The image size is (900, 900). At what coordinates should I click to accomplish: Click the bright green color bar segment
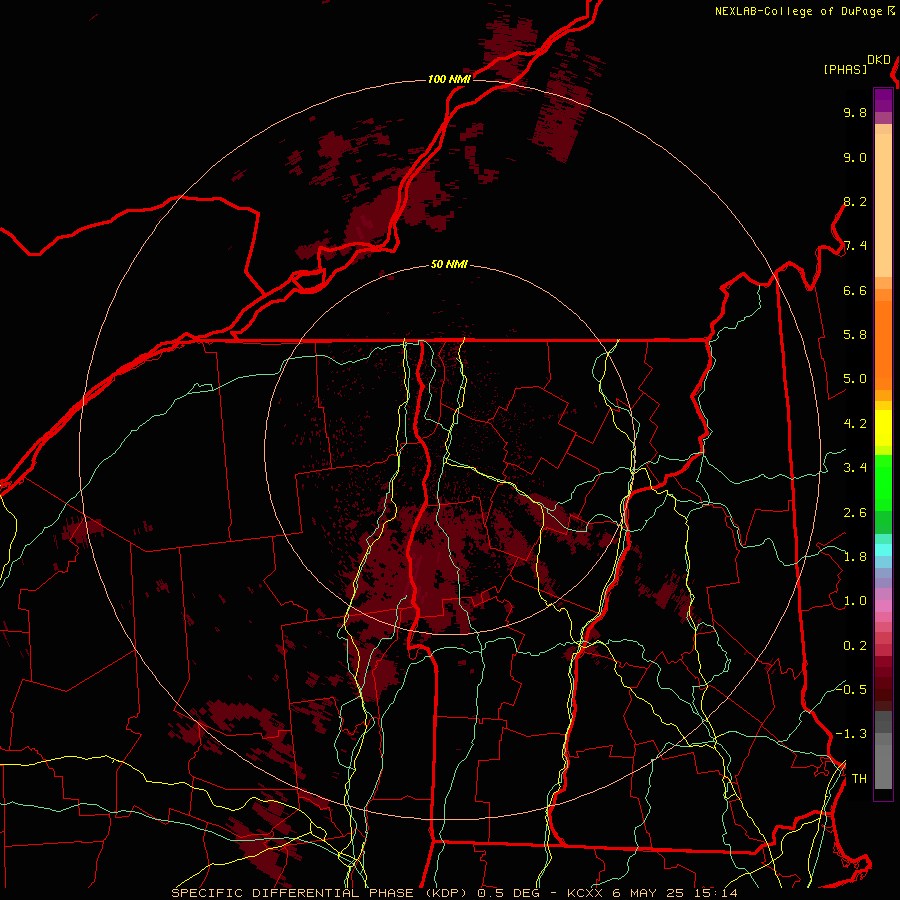(883, 482)
